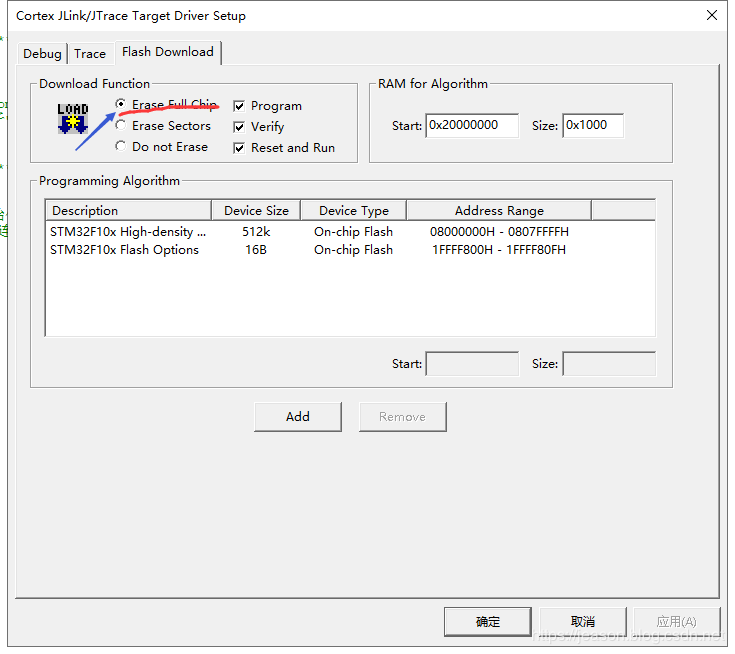Confirm with the 确定 button

coord(488,622)
